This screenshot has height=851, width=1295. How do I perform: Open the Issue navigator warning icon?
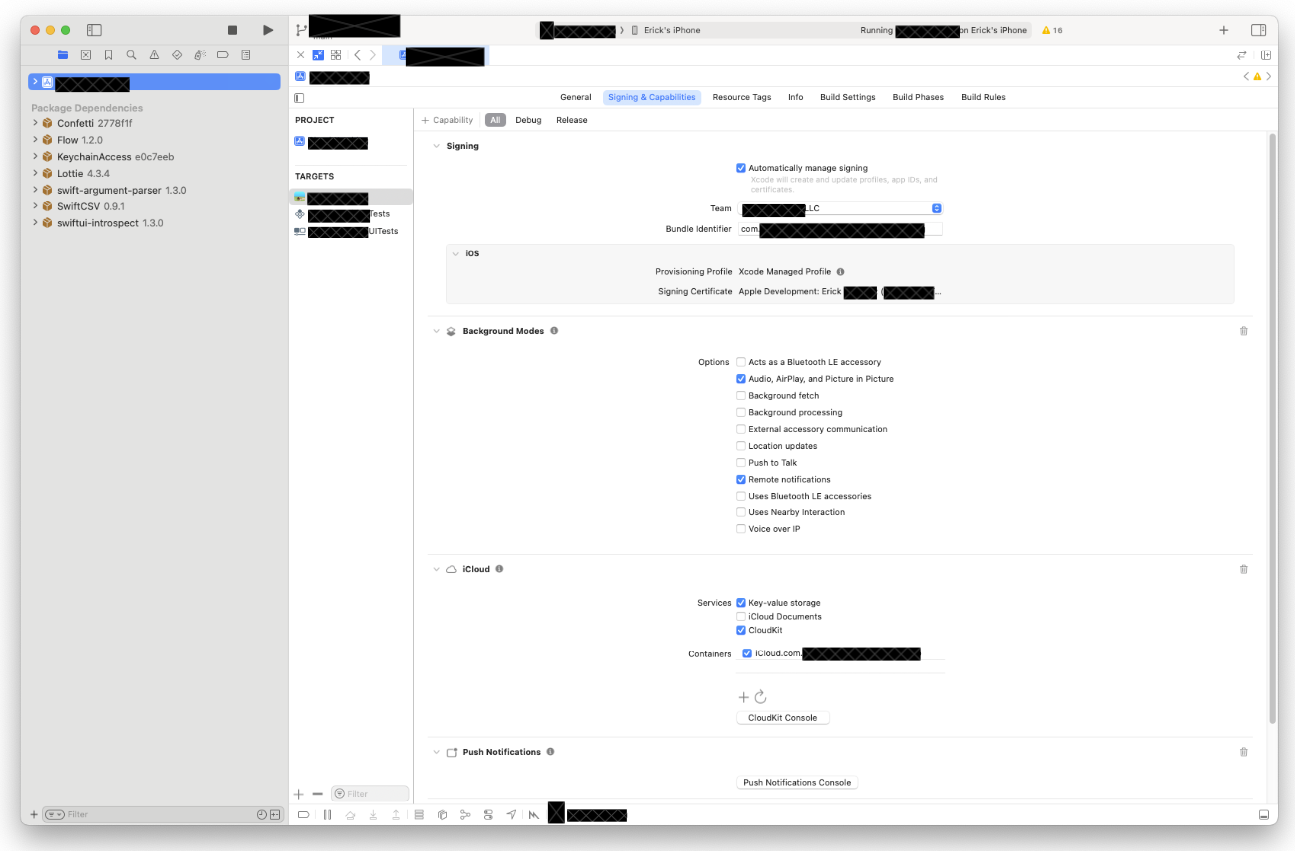154,55
